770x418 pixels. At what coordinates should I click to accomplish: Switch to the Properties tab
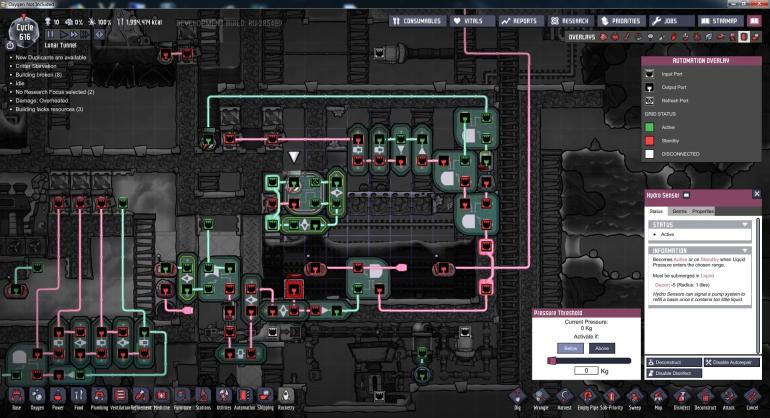[703, 212]
